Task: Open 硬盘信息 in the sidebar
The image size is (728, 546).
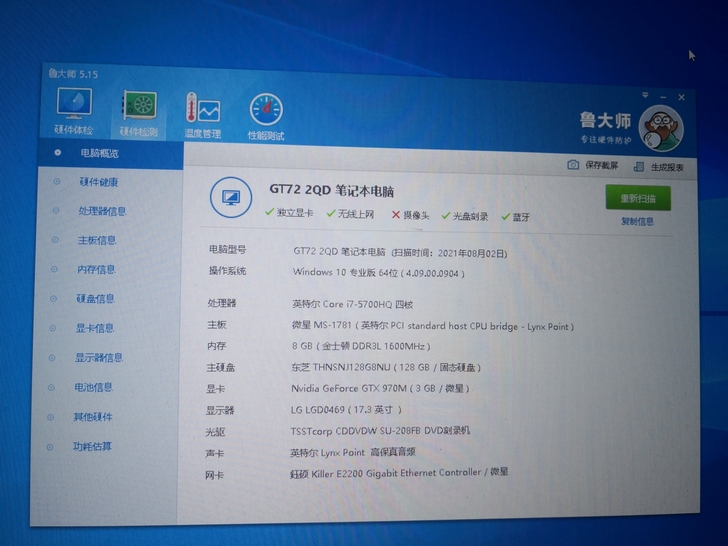Action: pyautogui.click(x=95, y=299)
